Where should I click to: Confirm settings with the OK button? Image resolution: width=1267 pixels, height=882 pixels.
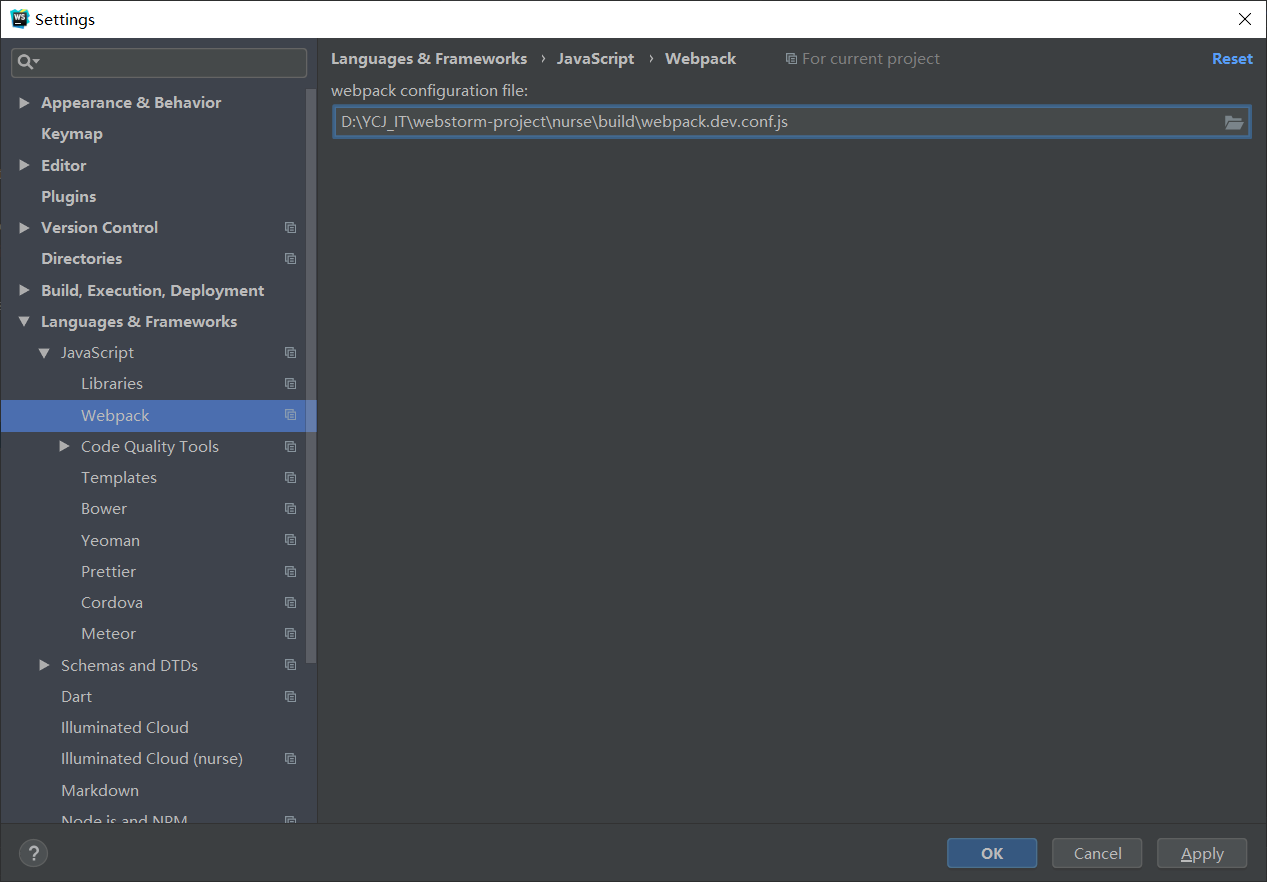click(991, 853)
